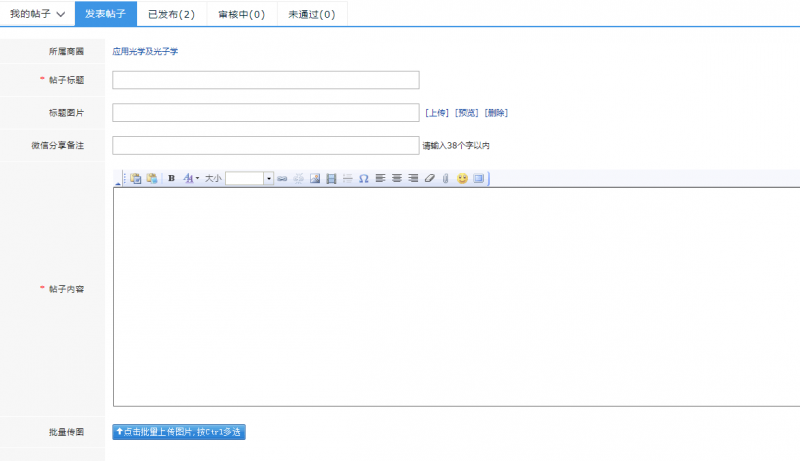
Task: Open the font size (大小) dropdown
Action: coord(268,178)
